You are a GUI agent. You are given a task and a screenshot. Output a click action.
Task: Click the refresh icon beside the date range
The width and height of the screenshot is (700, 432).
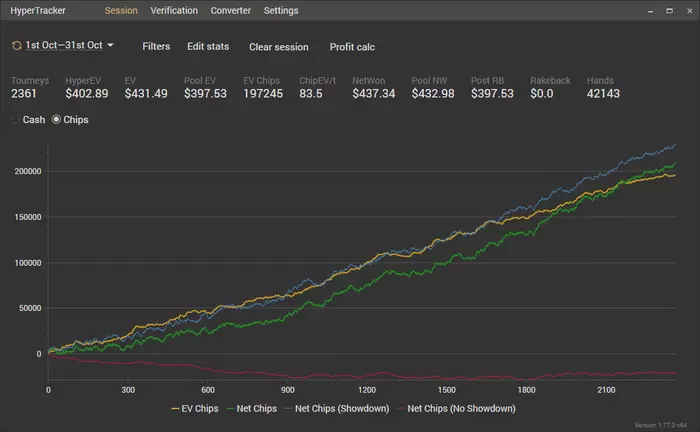(x=17, y=46)
